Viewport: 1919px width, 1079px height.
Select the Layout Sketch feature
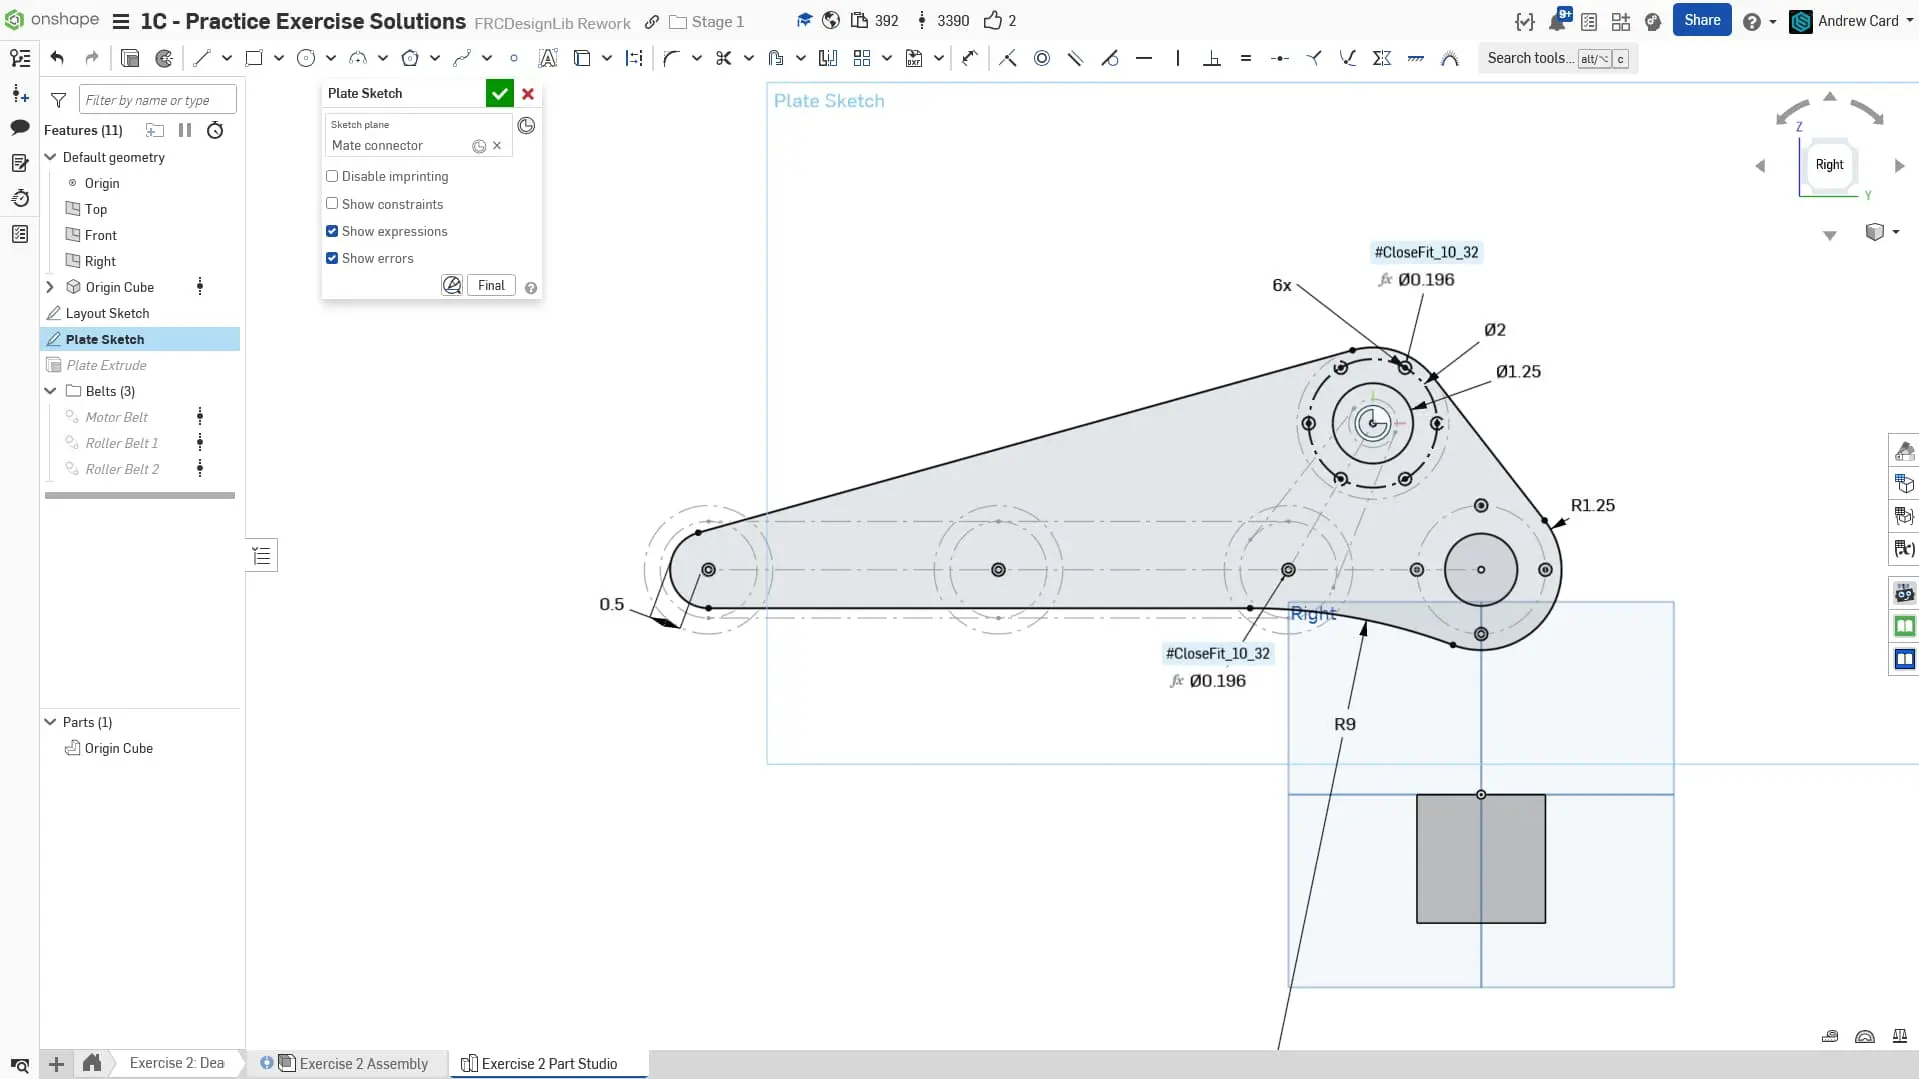point(107,313)
